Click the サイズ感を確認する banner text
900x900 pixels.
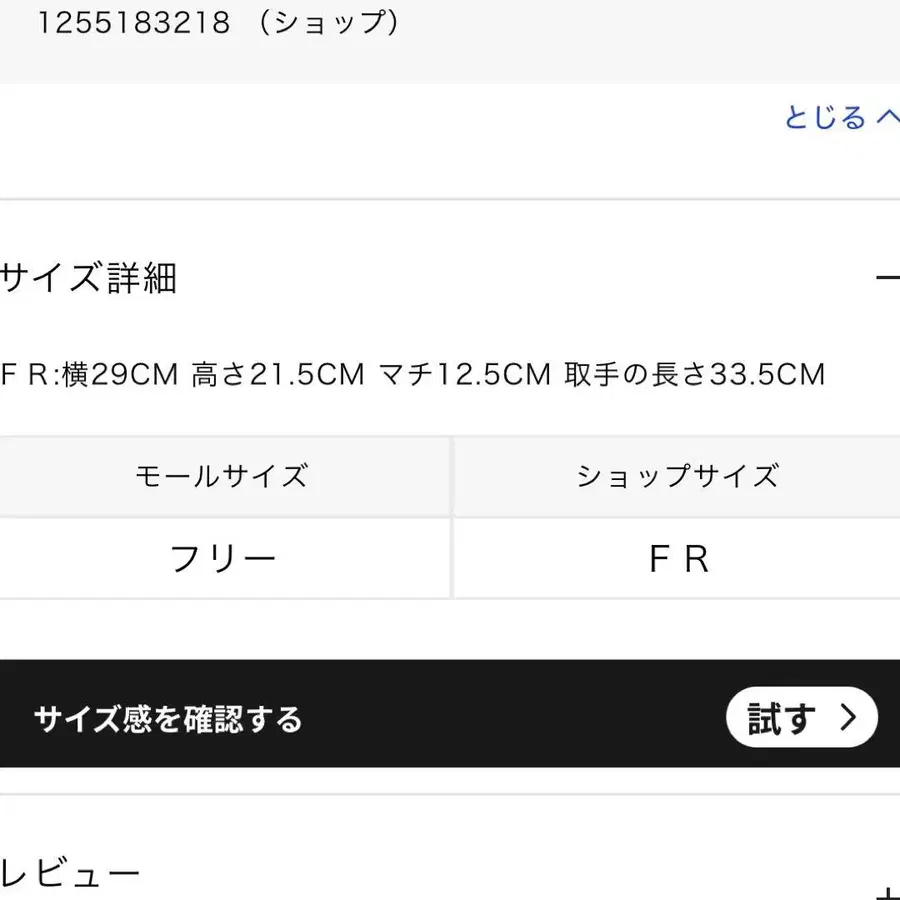pos(168,719)
